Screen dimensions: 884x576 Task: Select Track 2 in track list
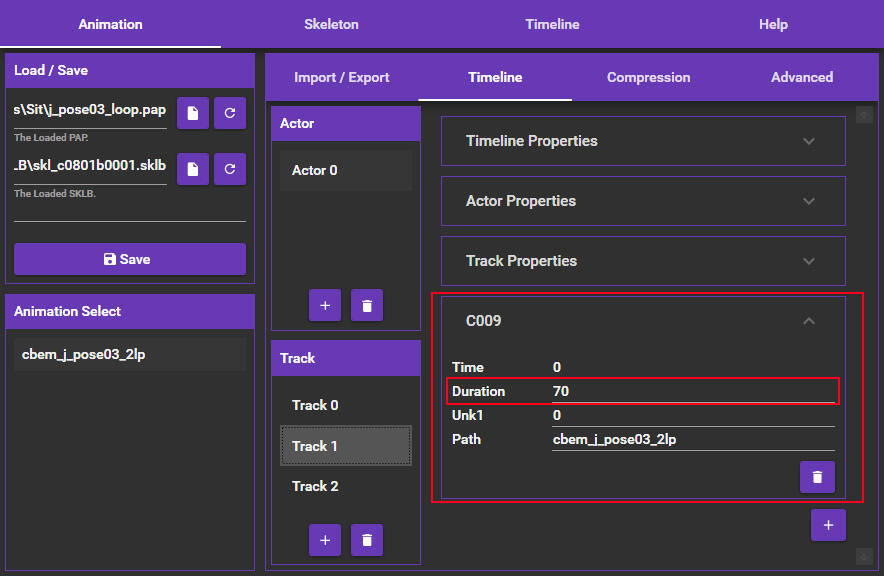[315, 486]
